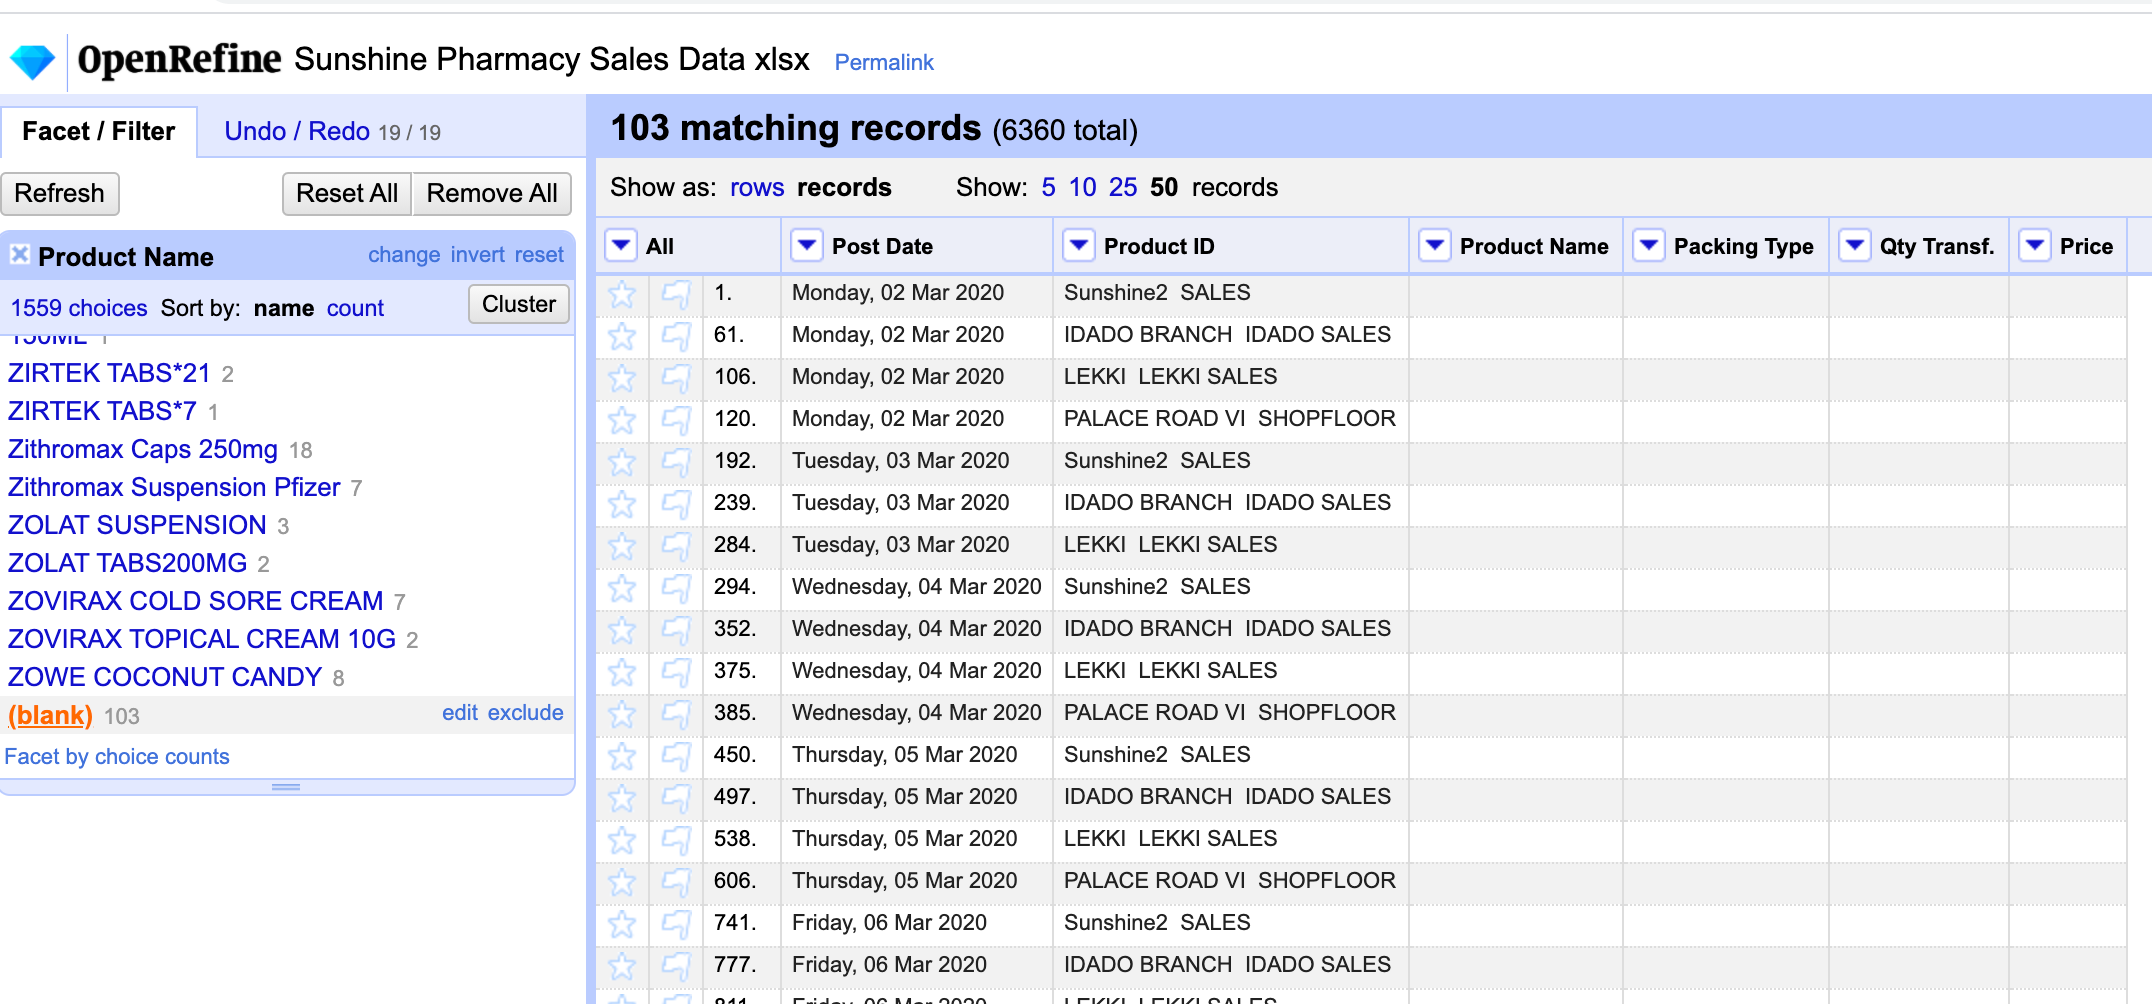Flag record 61
2152x1004 pixels.
(676, 336)
